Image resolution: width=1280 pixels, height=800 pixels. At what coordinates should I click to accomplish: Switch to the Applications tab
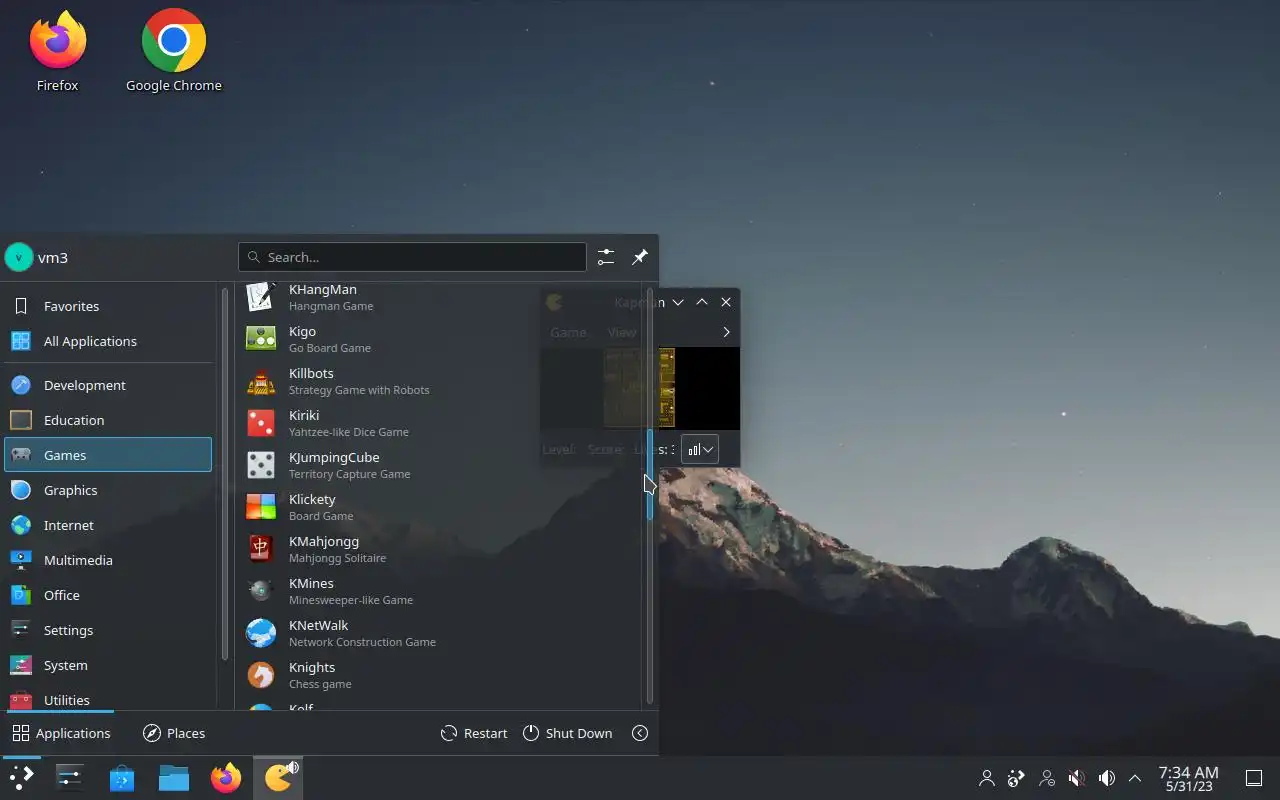tap(61, 733)
